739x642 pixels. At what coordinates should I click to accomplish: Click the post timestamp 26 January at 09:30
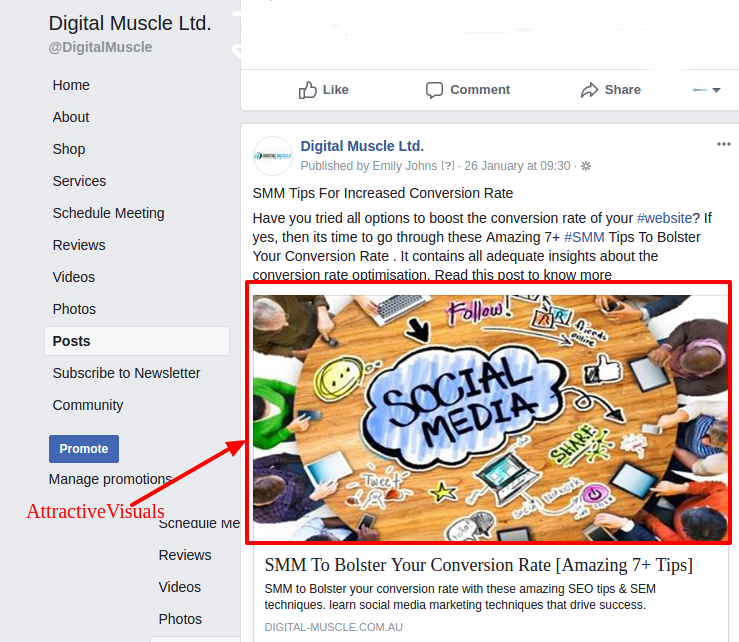(x=517, y=166)
